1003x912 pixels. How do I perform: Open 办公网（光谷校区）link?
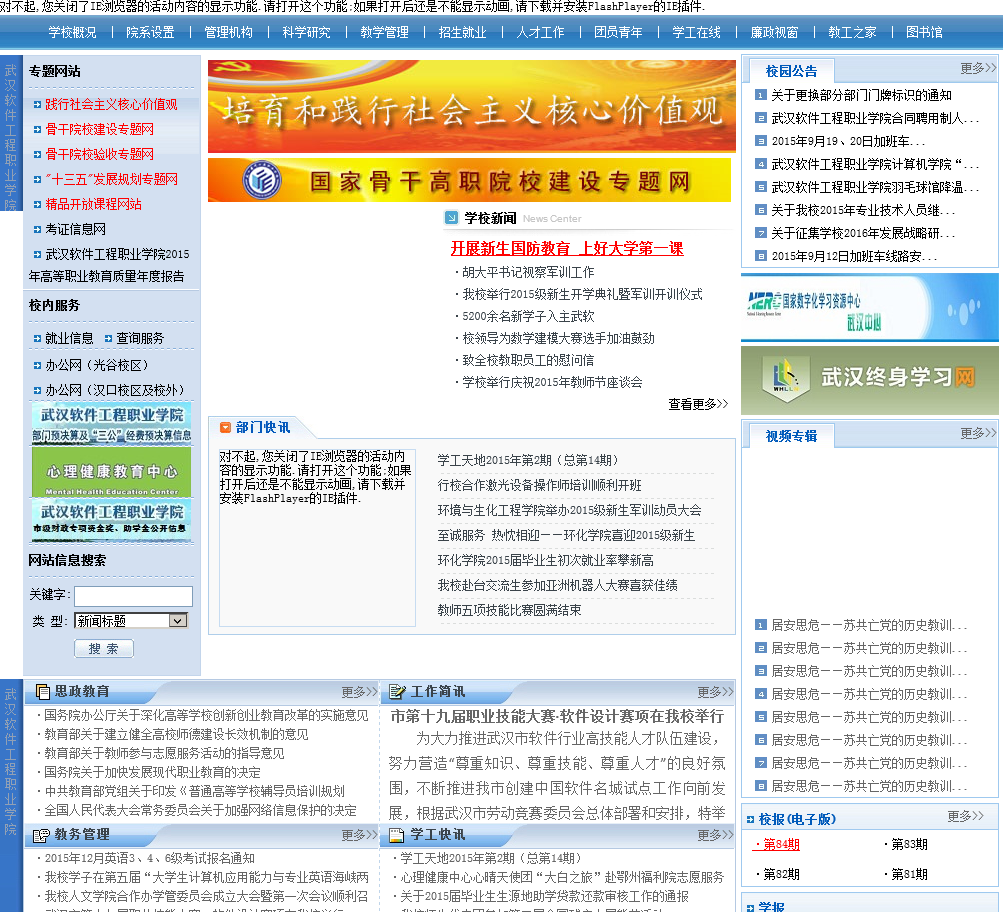pos(97,365)
